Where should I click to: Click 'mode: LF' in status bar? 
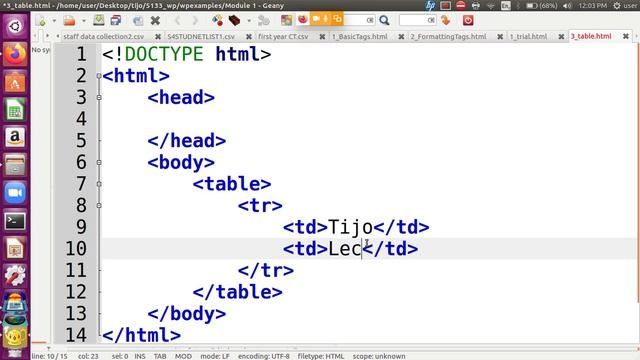pyautogui.click(x=215, y=356)
